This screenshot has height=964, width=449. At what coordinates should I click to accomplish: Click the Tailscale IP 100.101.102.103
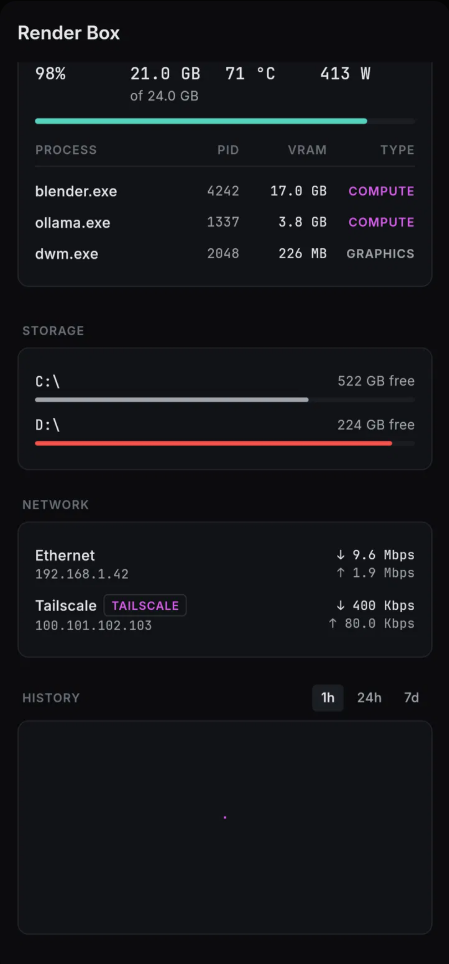coord(93,626)
